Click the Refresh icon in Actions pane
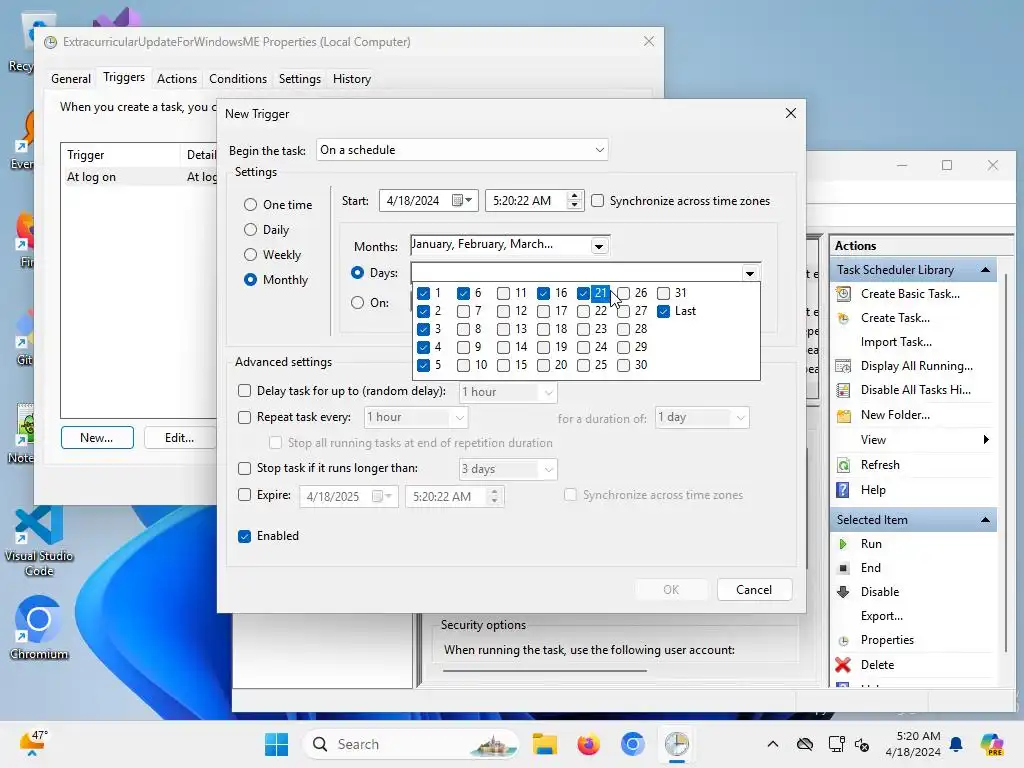The height and width of the screenshot is (768, 1024). point(844,465)
